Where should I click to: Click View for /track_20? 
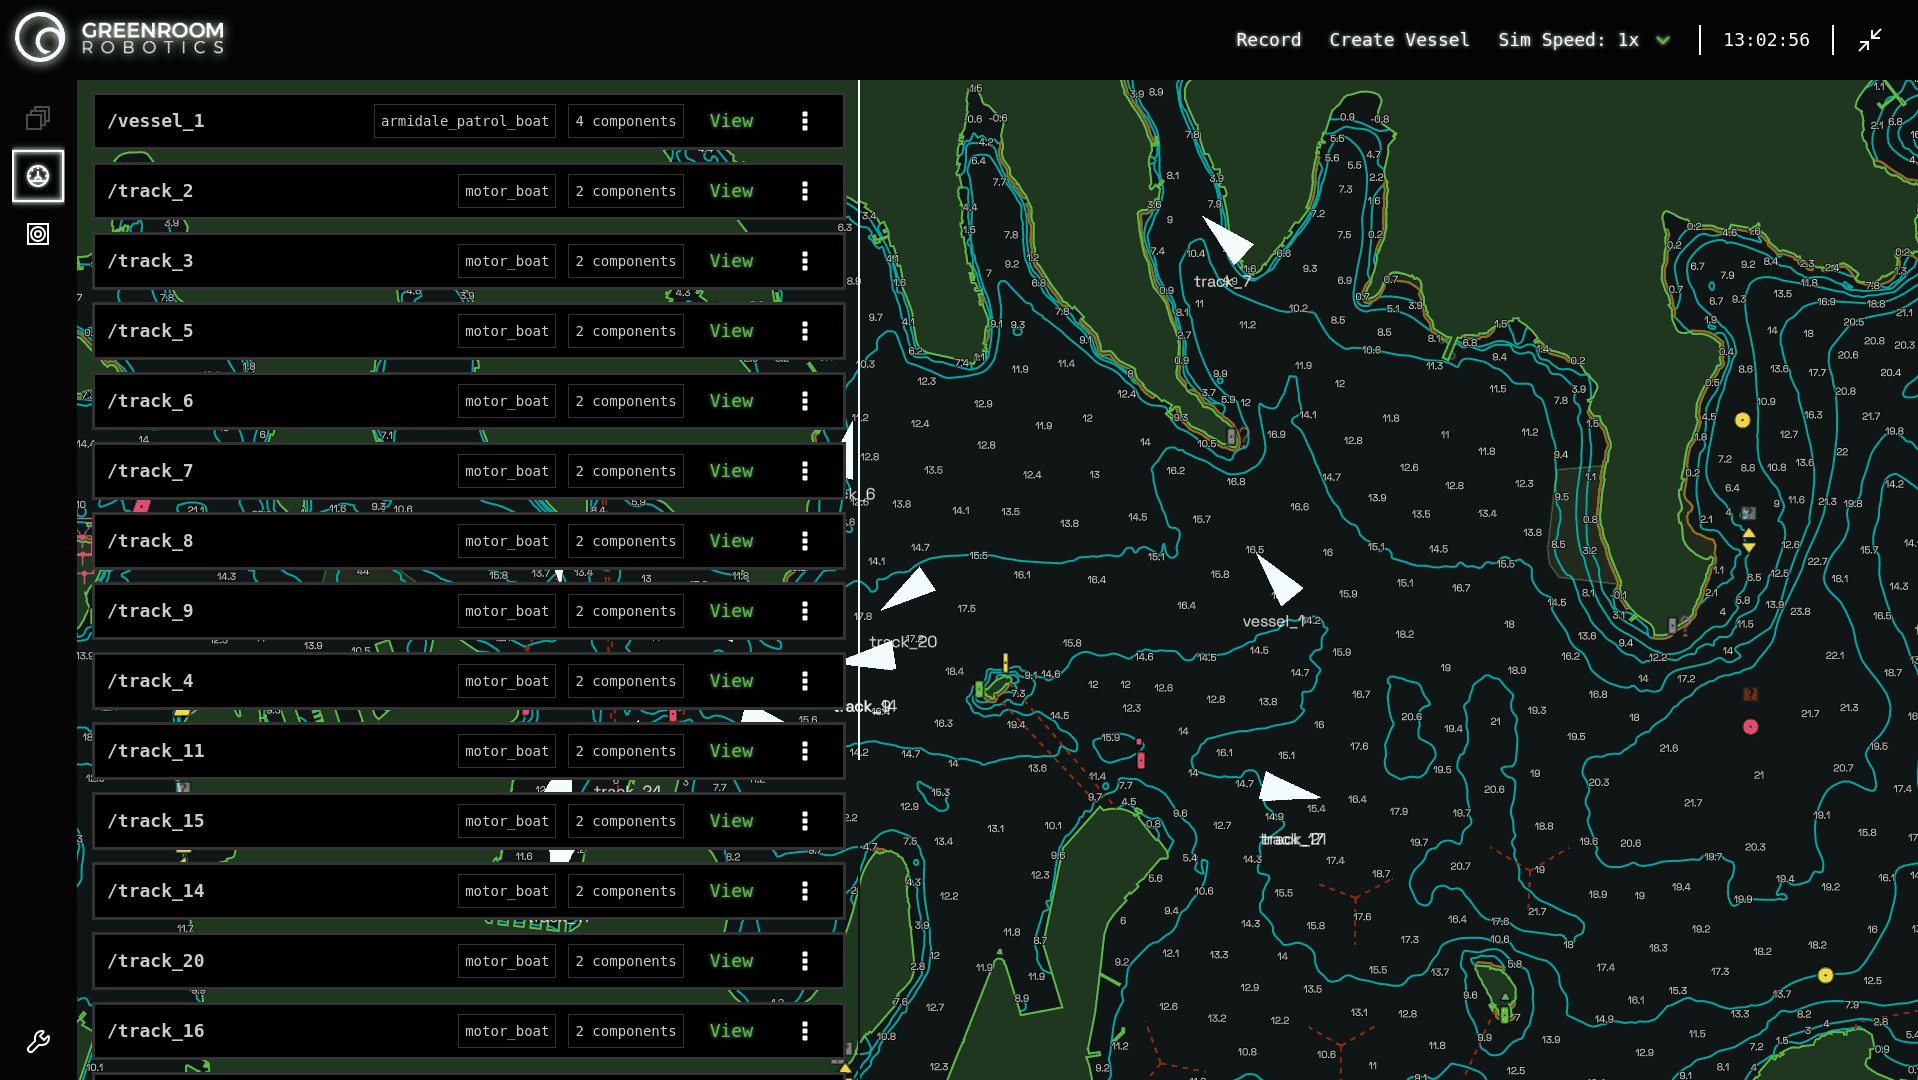coord(731,961)
